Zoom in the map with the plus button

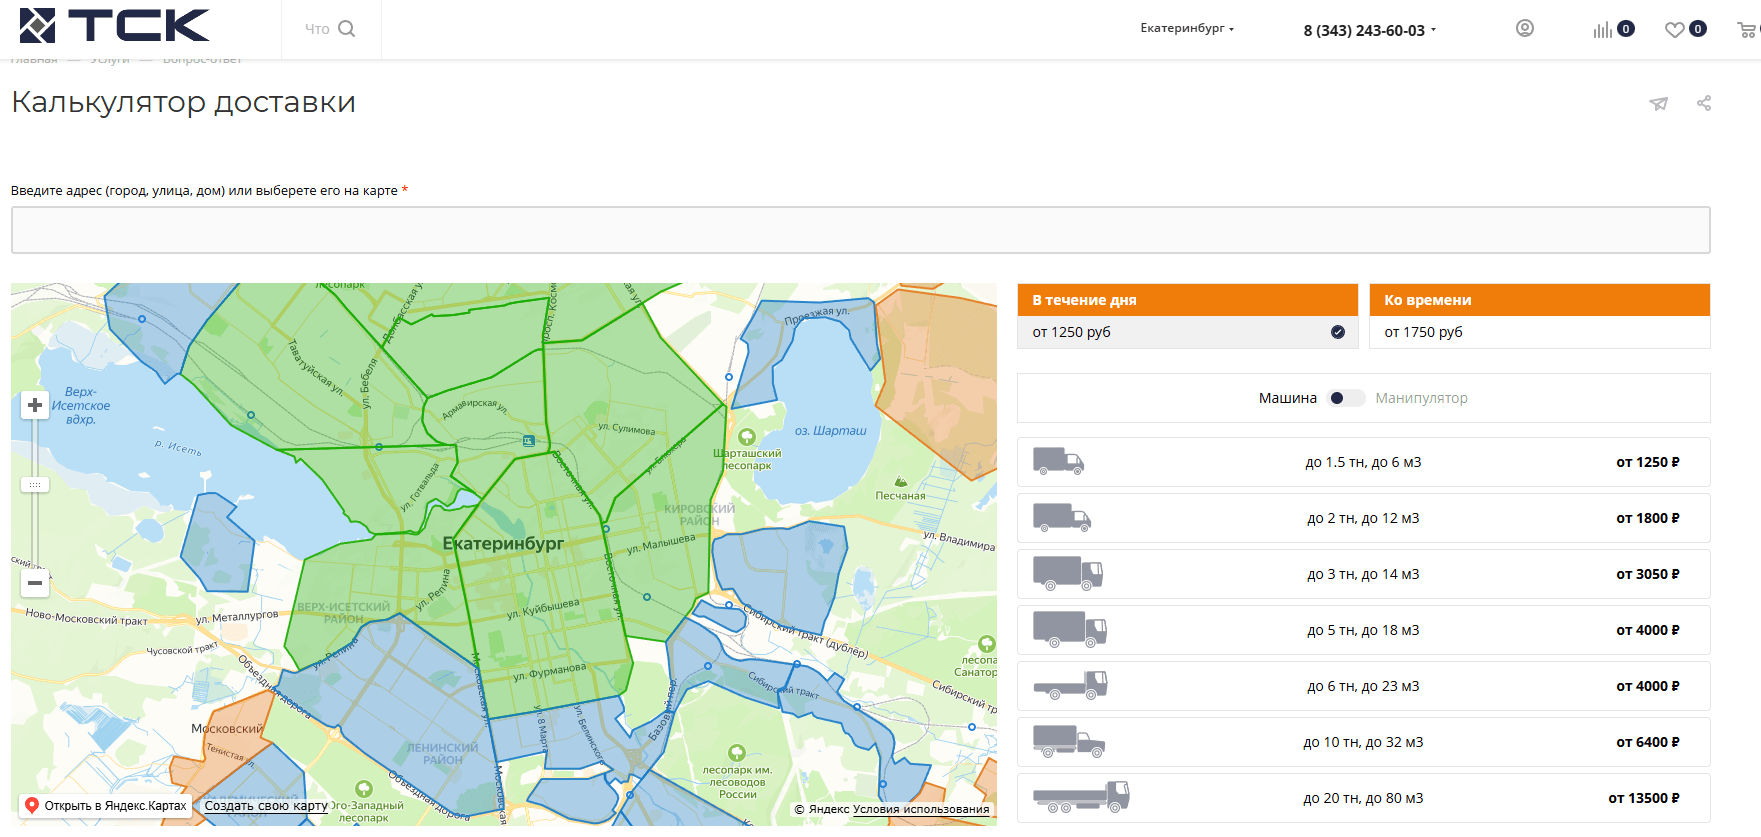pos(35,405)
